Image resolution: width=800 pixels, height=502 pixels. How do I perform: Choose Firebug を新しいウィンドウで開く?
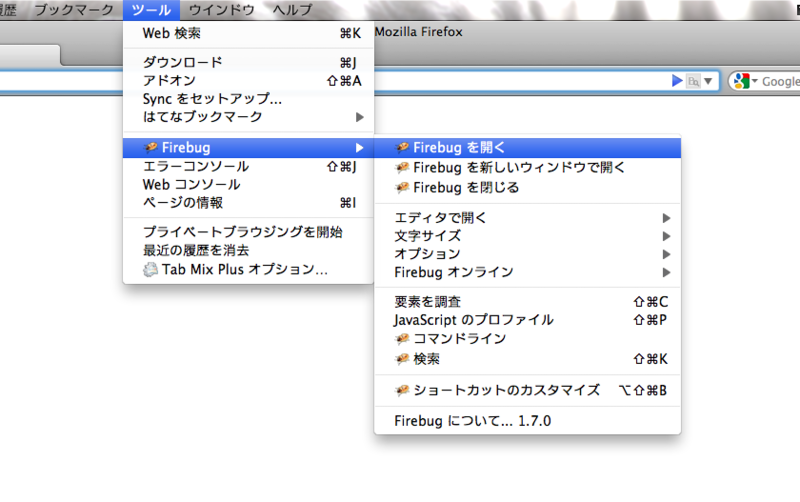[x=528, y=167]
